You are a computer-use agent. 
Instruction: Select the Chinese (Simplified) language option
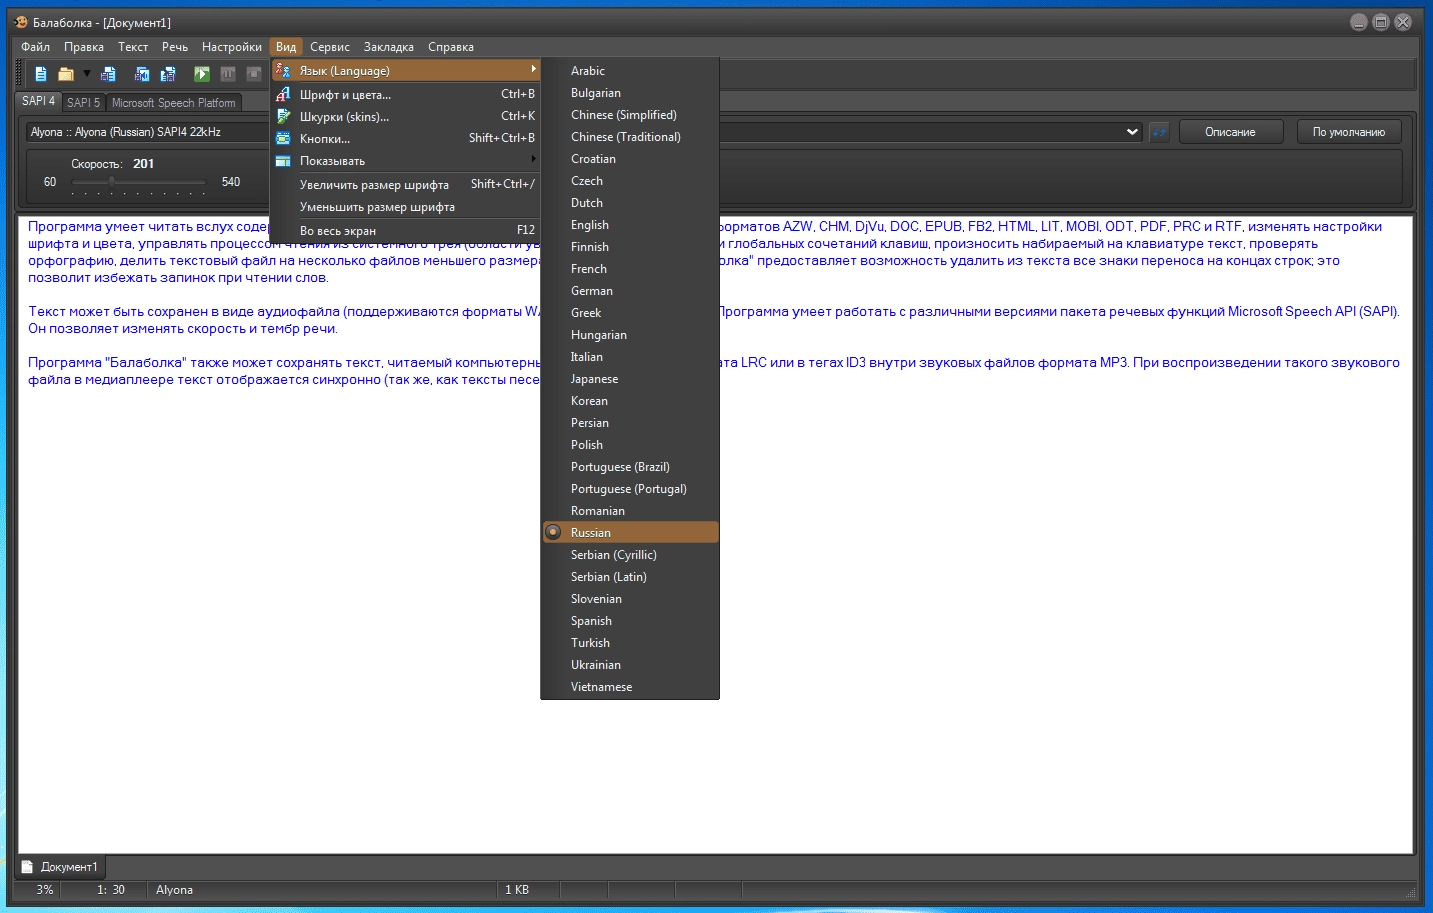tap(624, 115)
